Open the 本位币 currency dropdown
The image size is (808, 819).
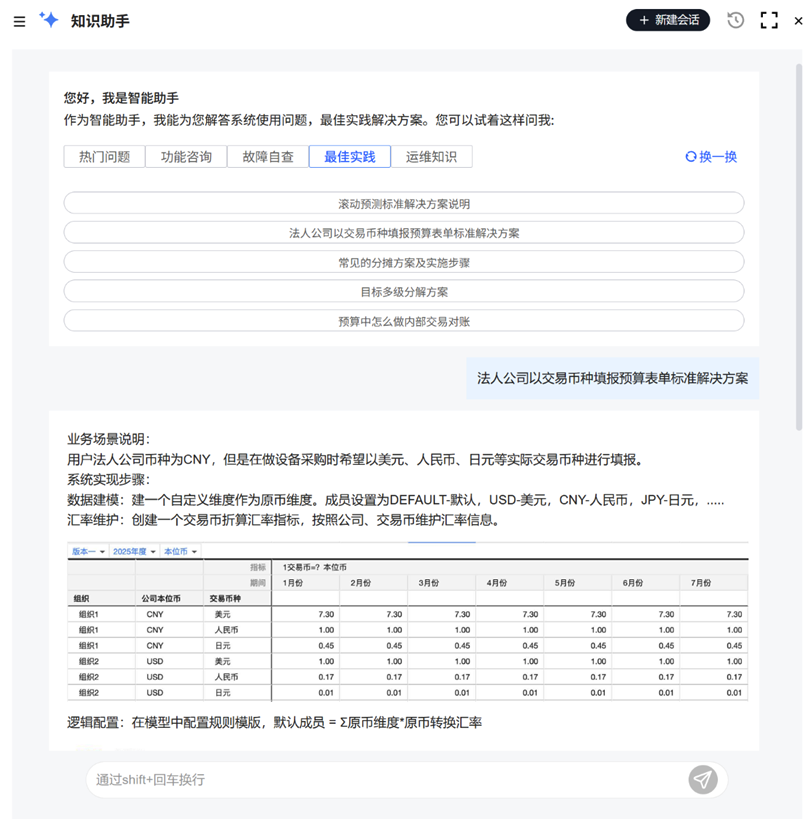pyautogui.click(x=178, y=550)
